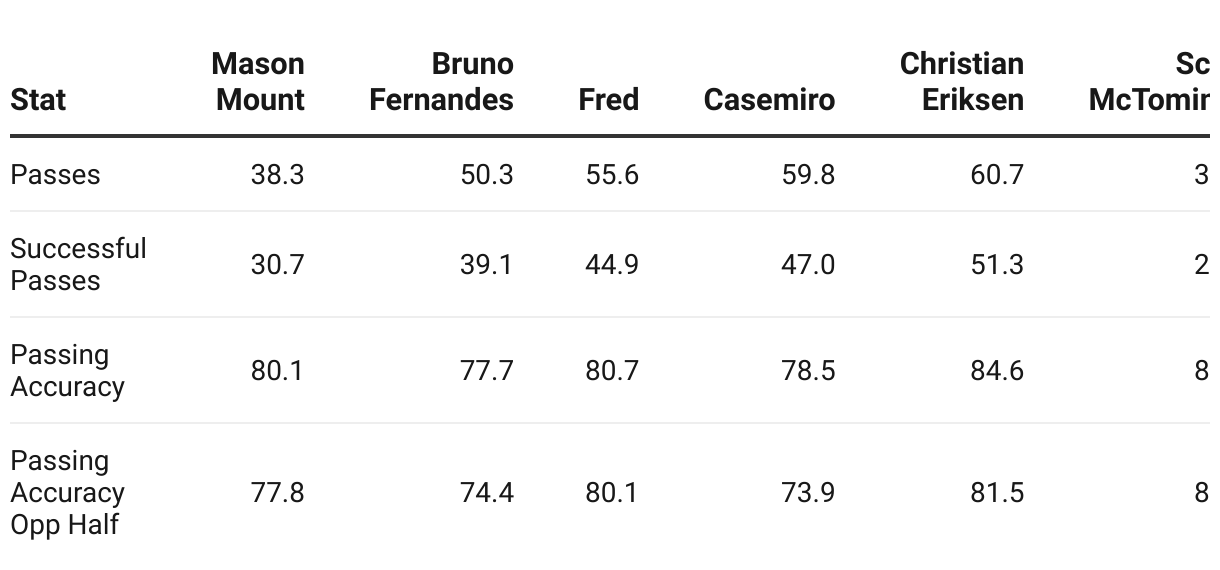This screenshot has height=570, width=1220.
Task: Select the Mason Mount column header
Action: tap(258, 82)
